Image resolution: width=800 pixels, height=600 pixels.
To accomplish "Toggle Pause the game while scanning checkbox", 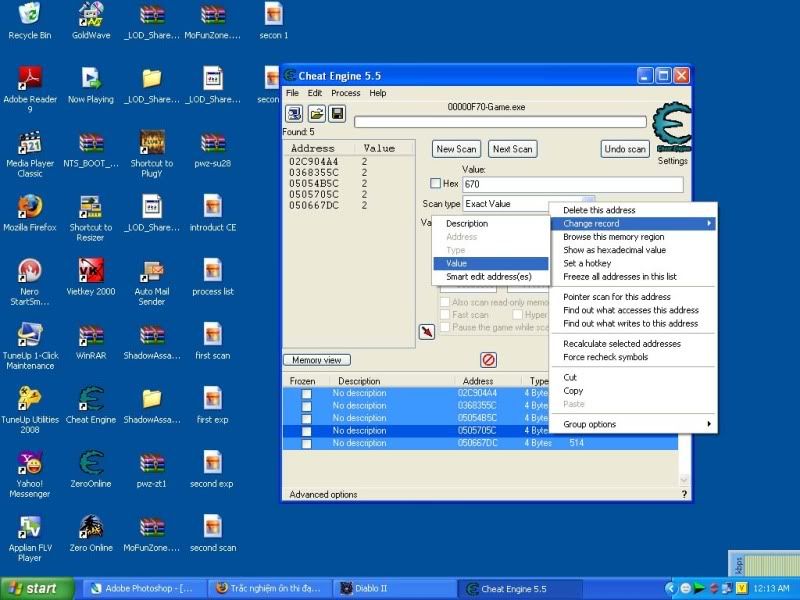I will point(445,327).
